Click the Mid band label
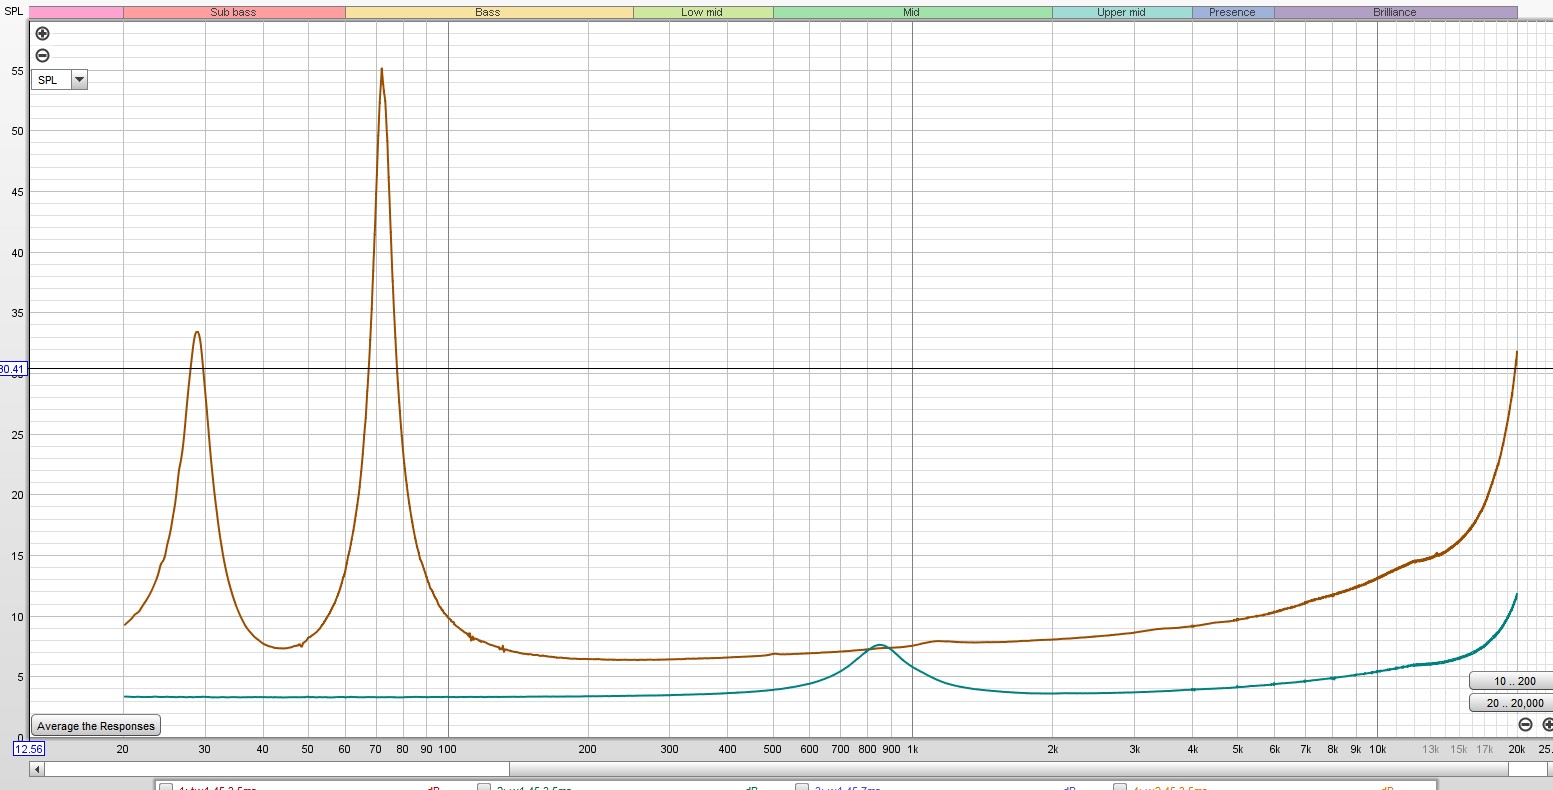This screenshot has height=790, width=1553. click(912, 12)
